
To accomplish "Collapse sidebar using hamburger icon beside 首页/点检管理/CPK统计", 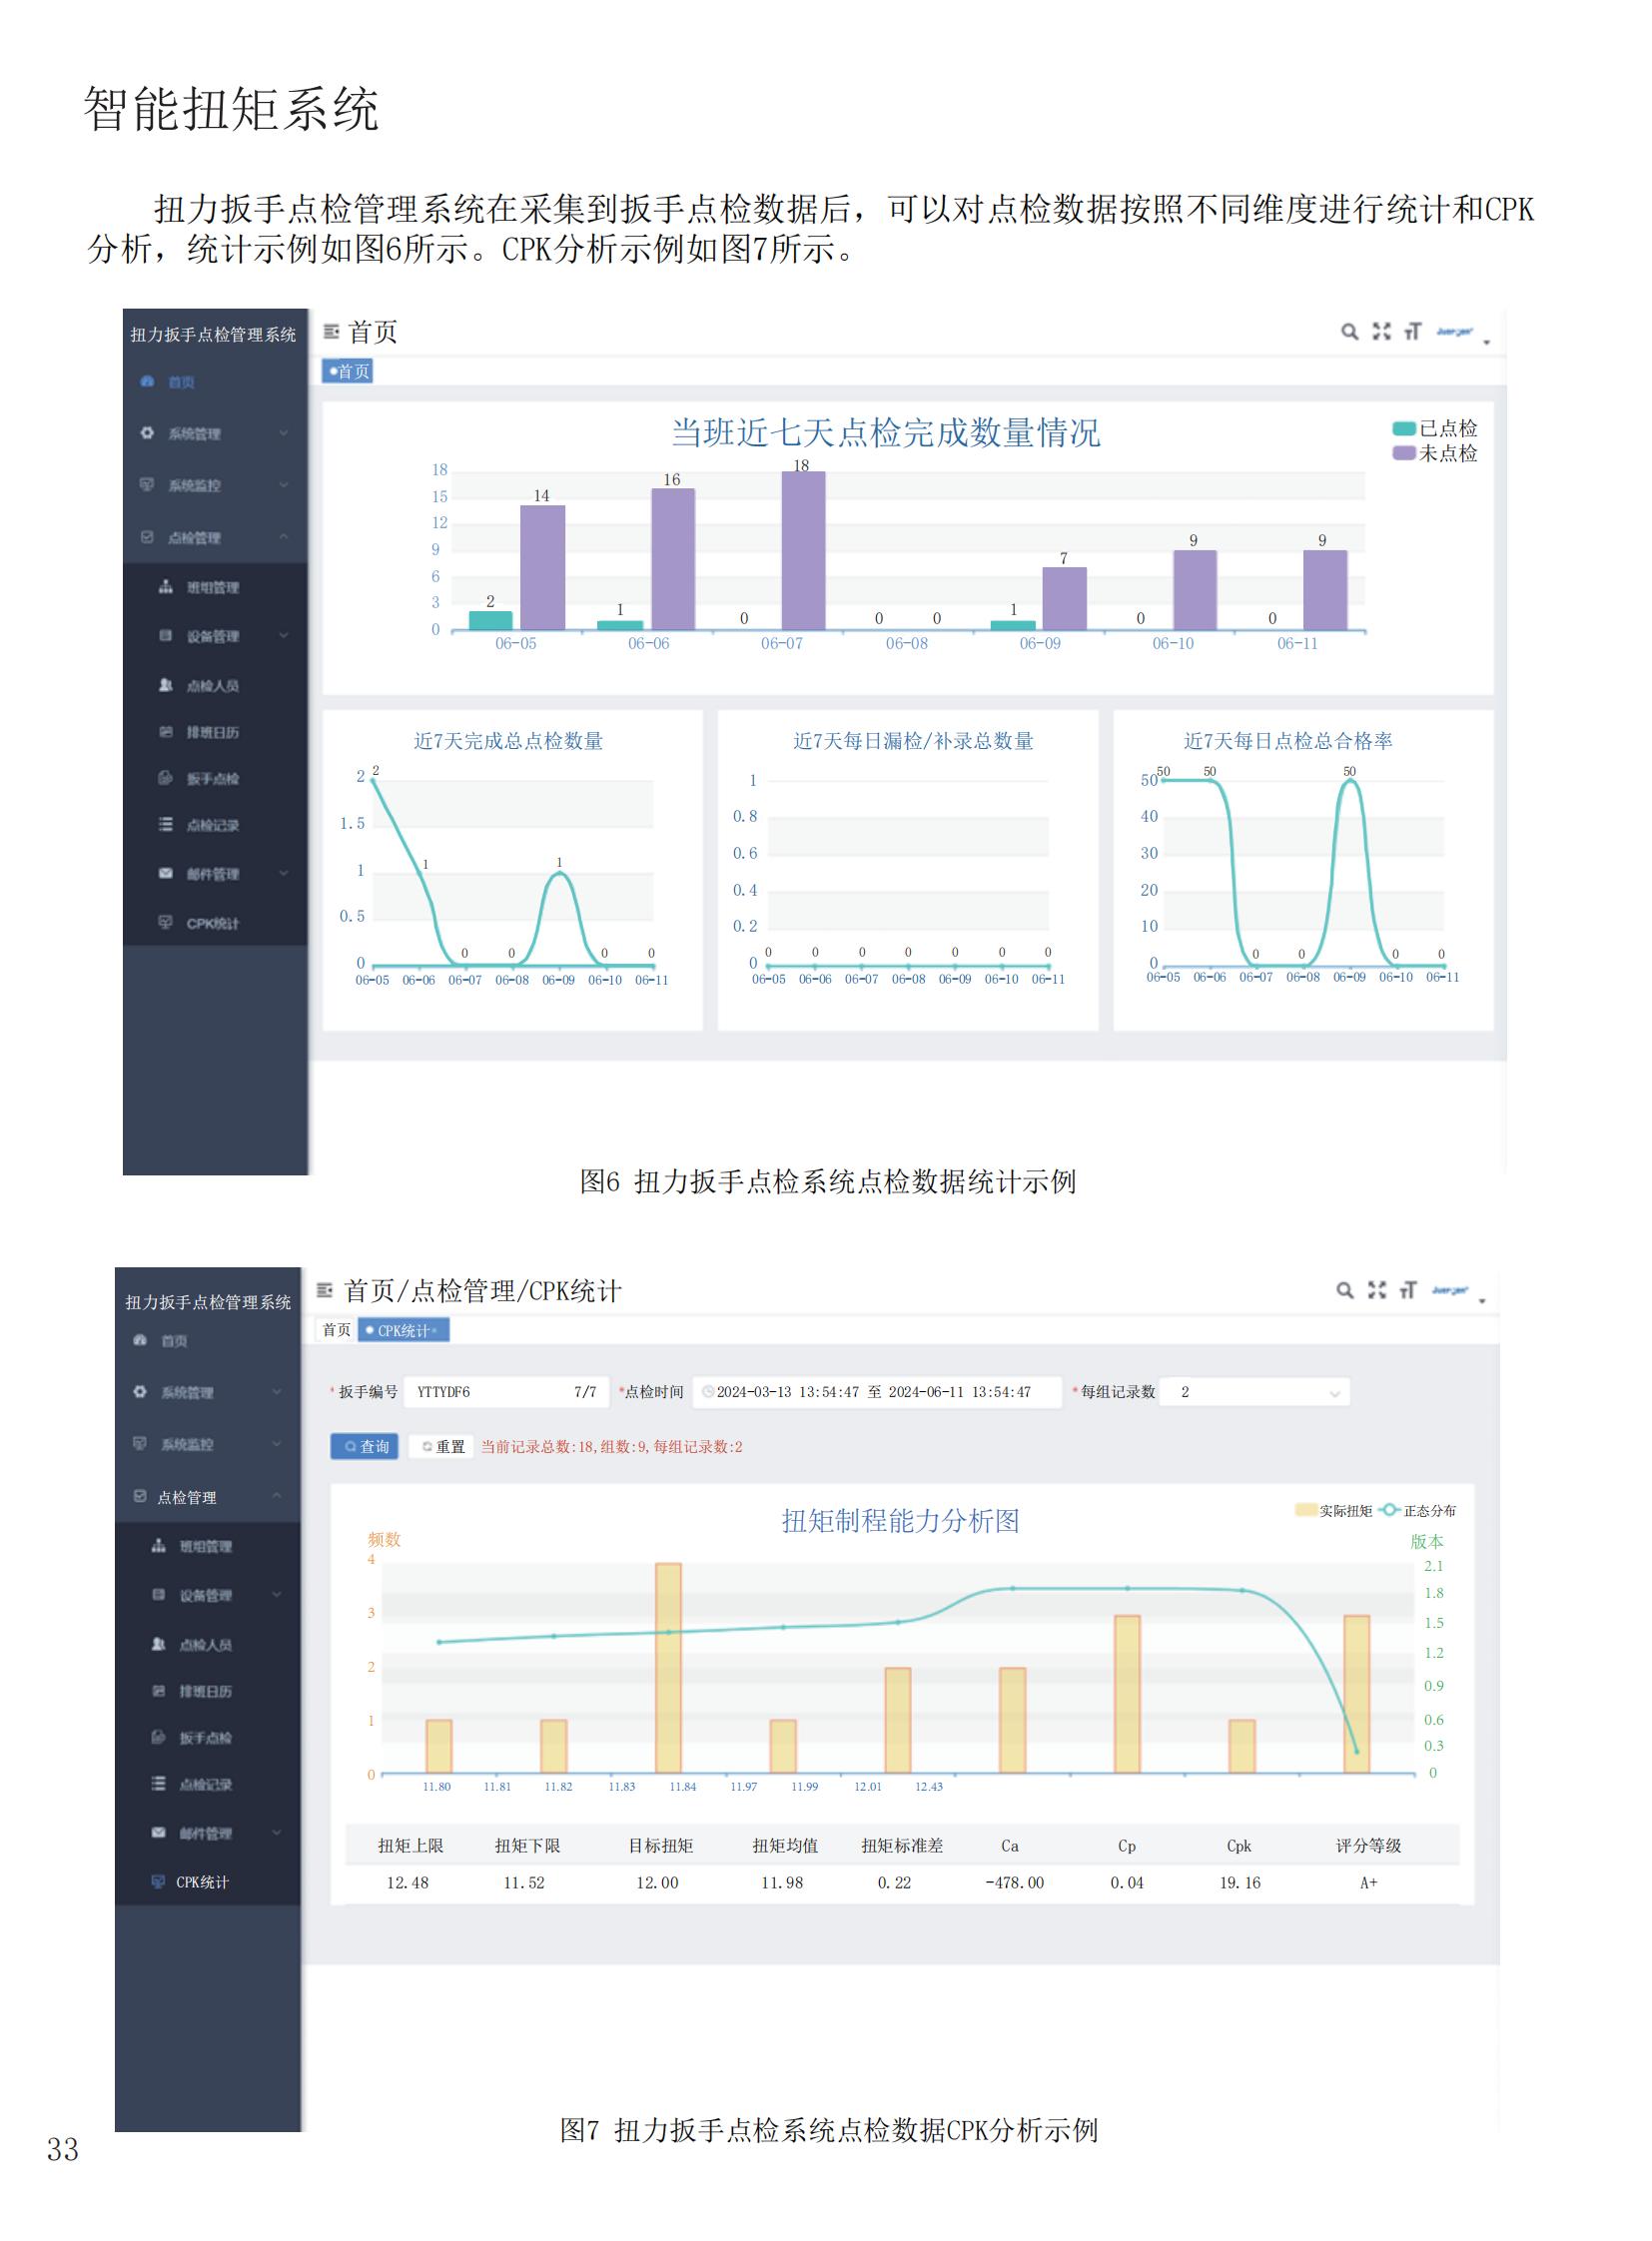I will click(x=324, y=1290).
